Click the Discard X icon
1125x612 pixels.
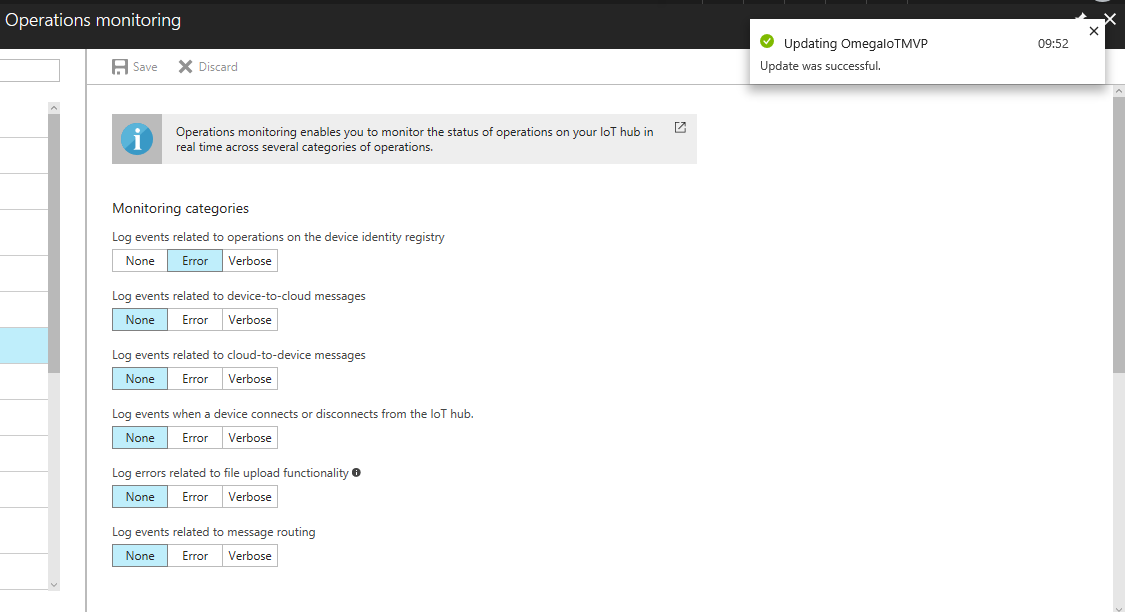click(185, 67)
